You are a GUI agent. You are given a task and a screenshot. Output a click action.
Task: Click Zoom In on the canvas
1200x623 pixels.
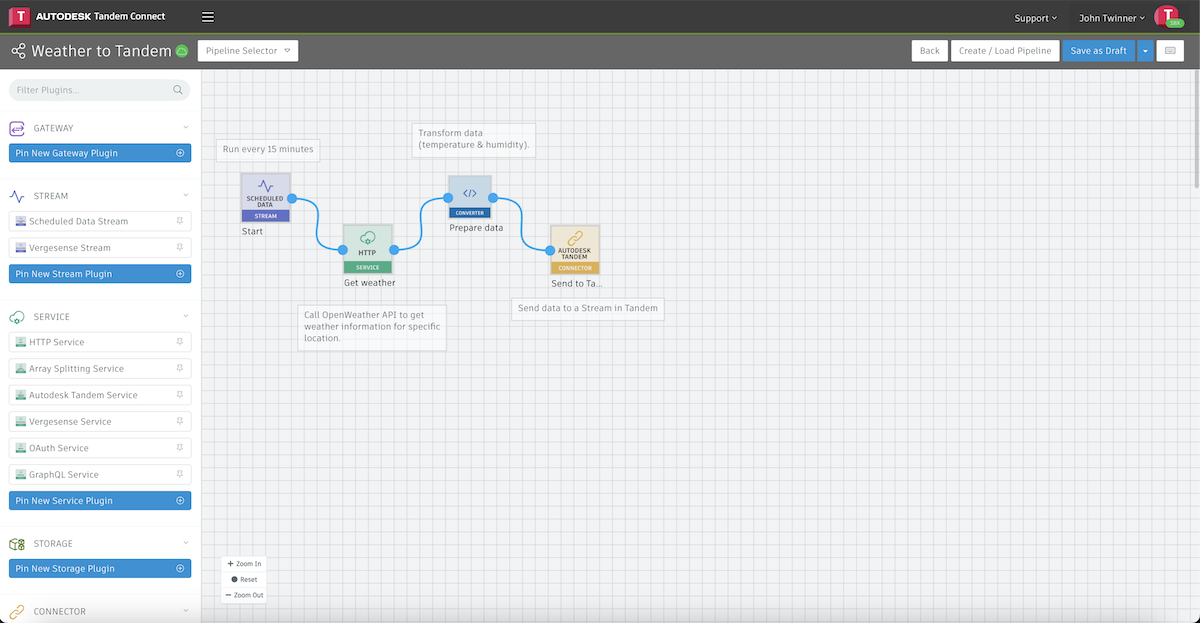tap(244, 564)
